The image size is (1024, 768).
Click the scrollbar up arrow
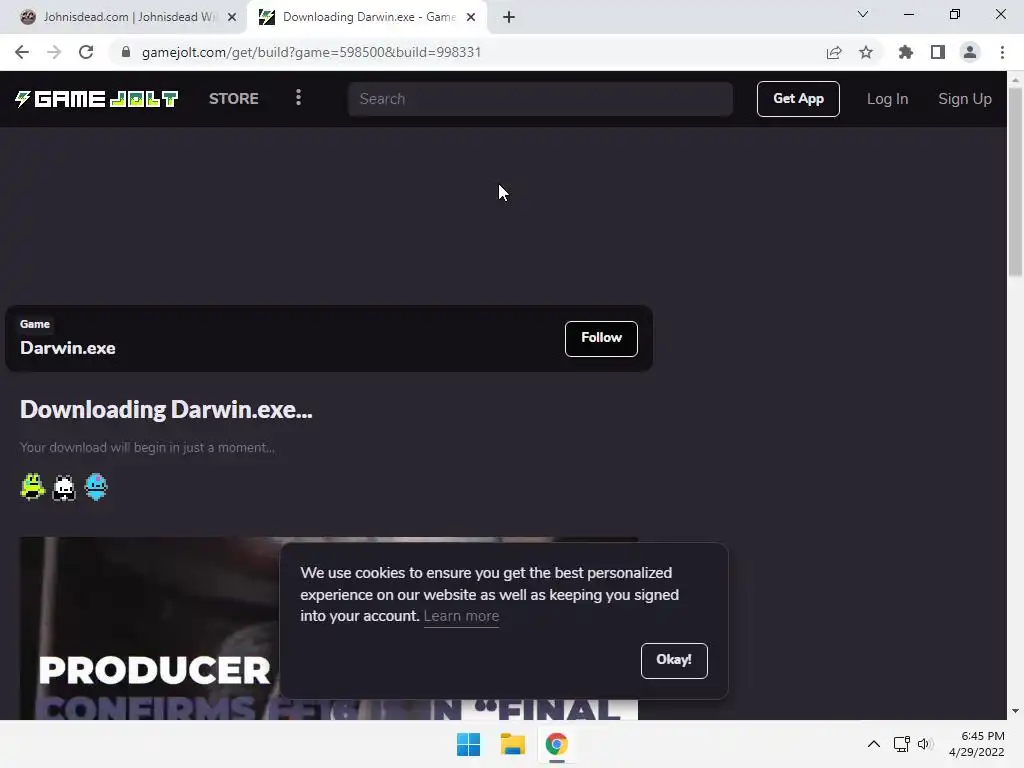pos(1016,79)
